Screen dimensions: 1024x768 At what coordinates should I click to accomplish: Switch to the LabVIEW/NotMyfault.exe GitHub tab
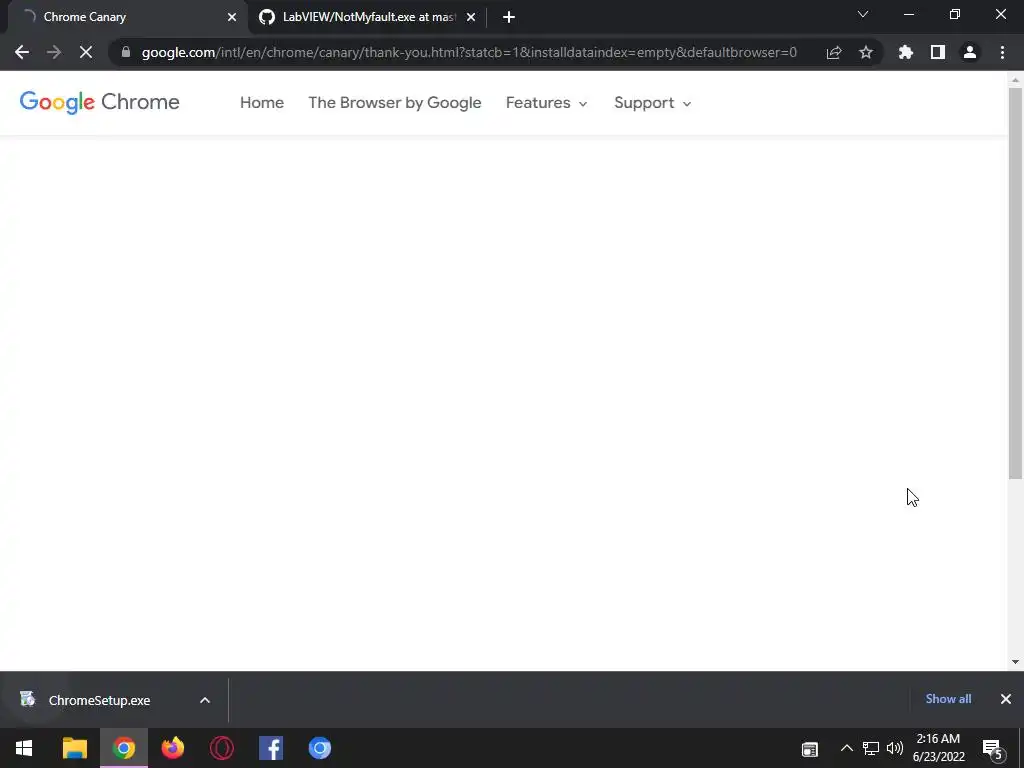pos(368,17)
